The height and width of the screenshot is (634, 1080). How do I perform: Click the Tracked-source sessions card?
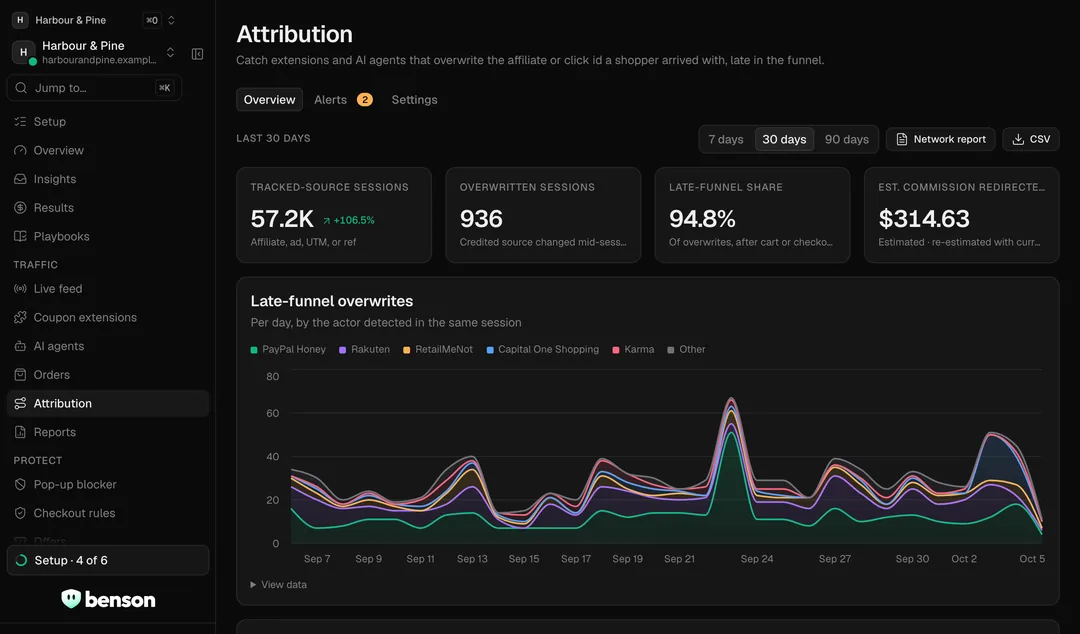[334, 215]
